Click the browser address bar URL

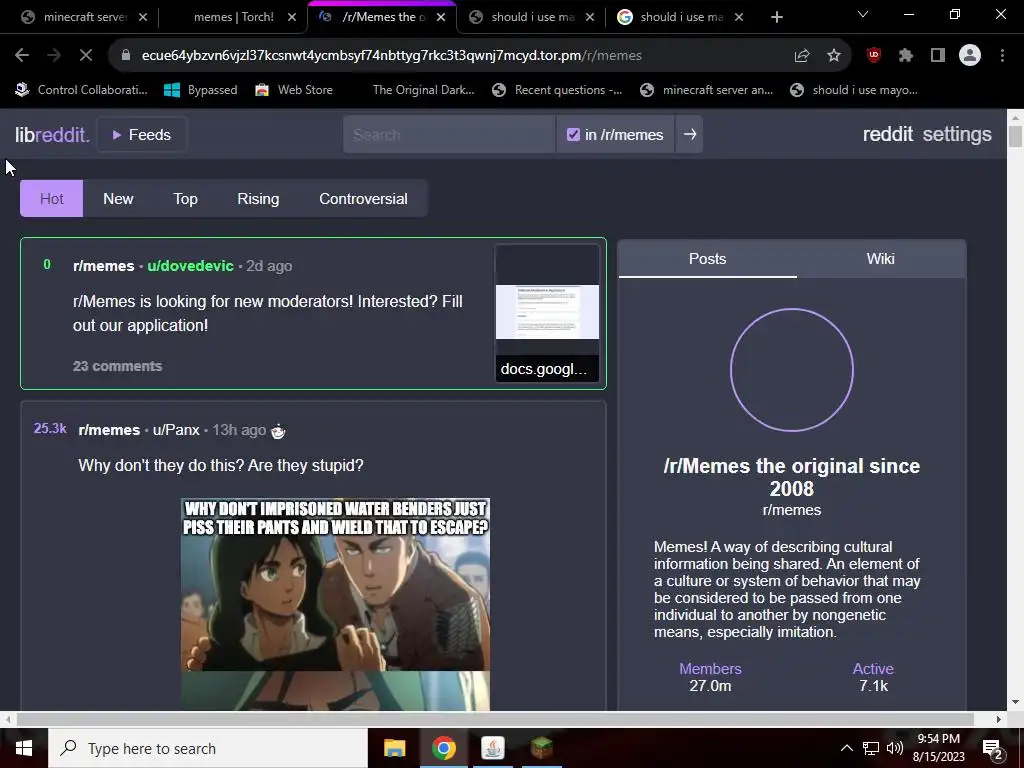[x=392, y=56]
